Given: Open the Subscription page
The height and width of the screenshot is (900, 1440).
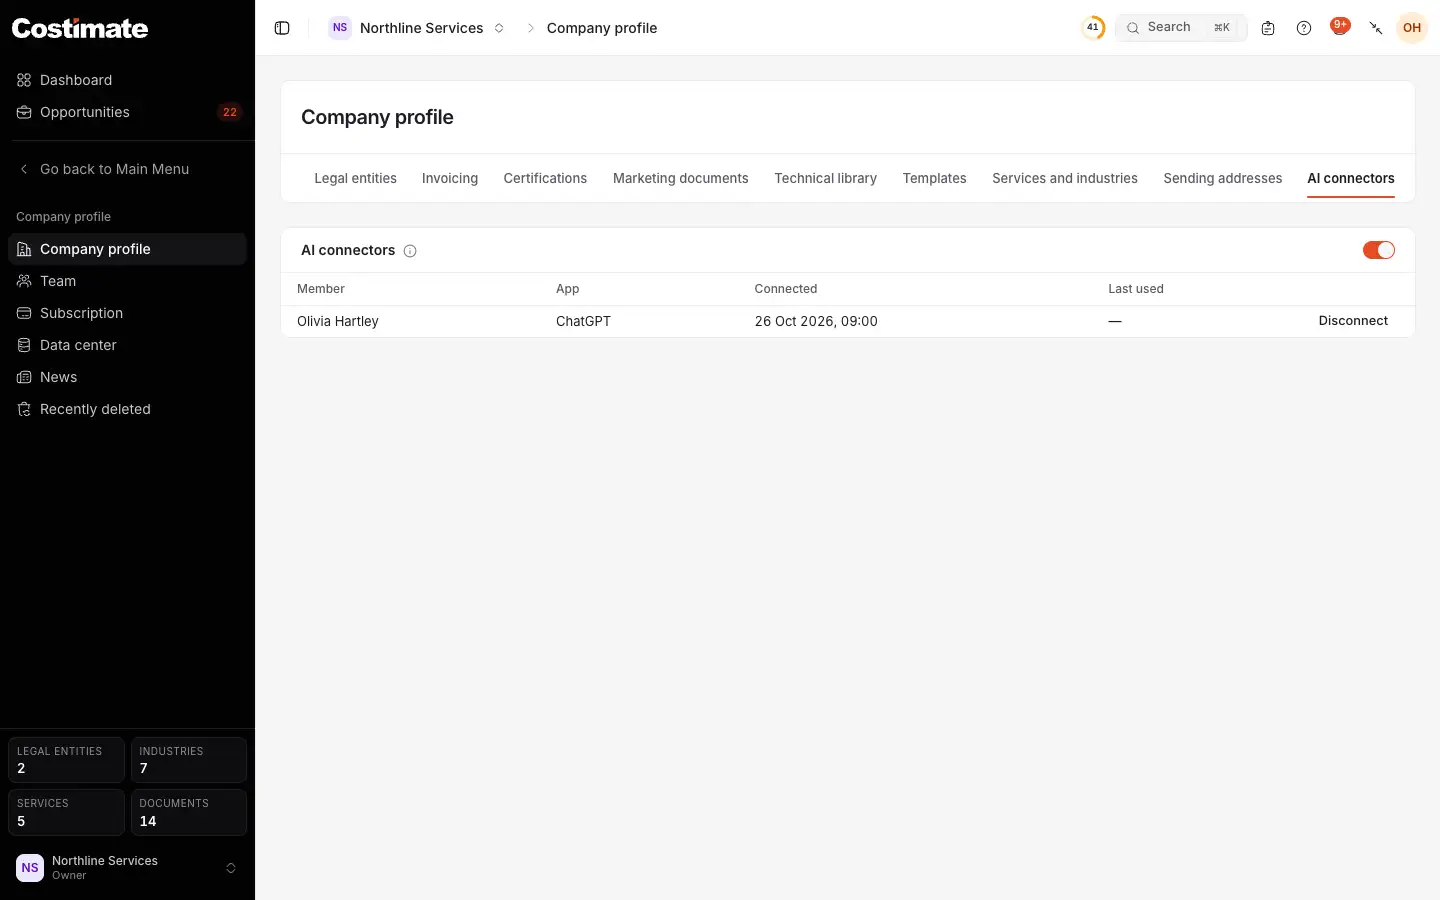Looking at the screenshot, I should click(x=127, y=313).
